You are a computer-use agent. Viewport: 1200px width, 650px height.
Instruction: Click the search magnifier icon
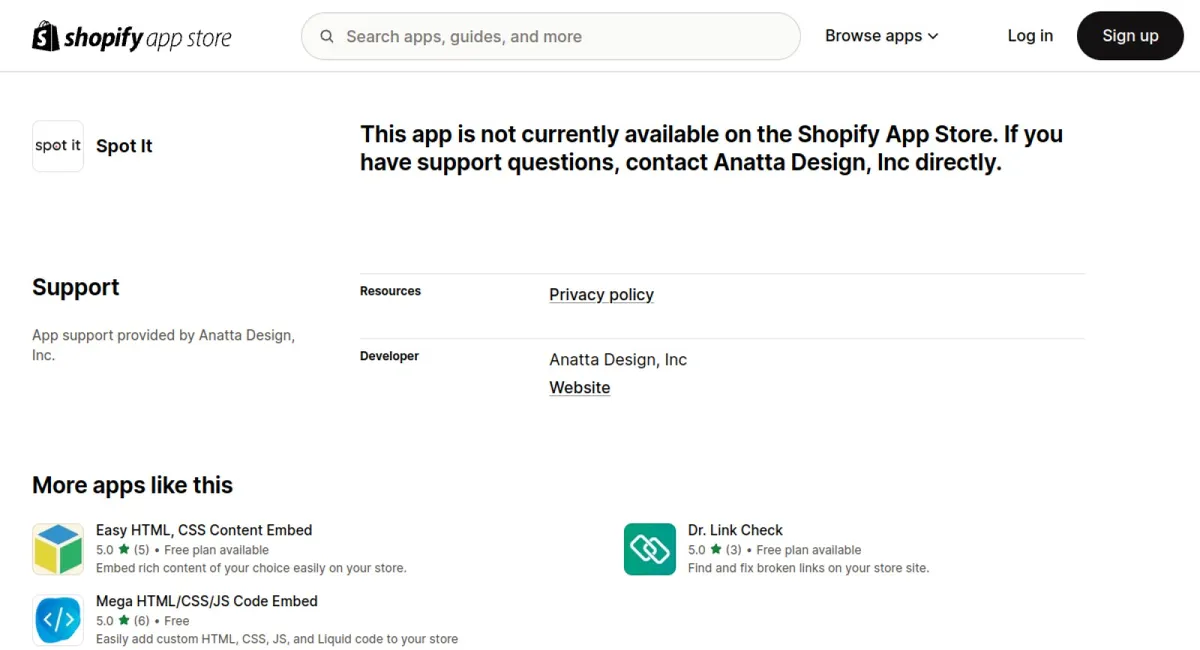pos(327,36)
